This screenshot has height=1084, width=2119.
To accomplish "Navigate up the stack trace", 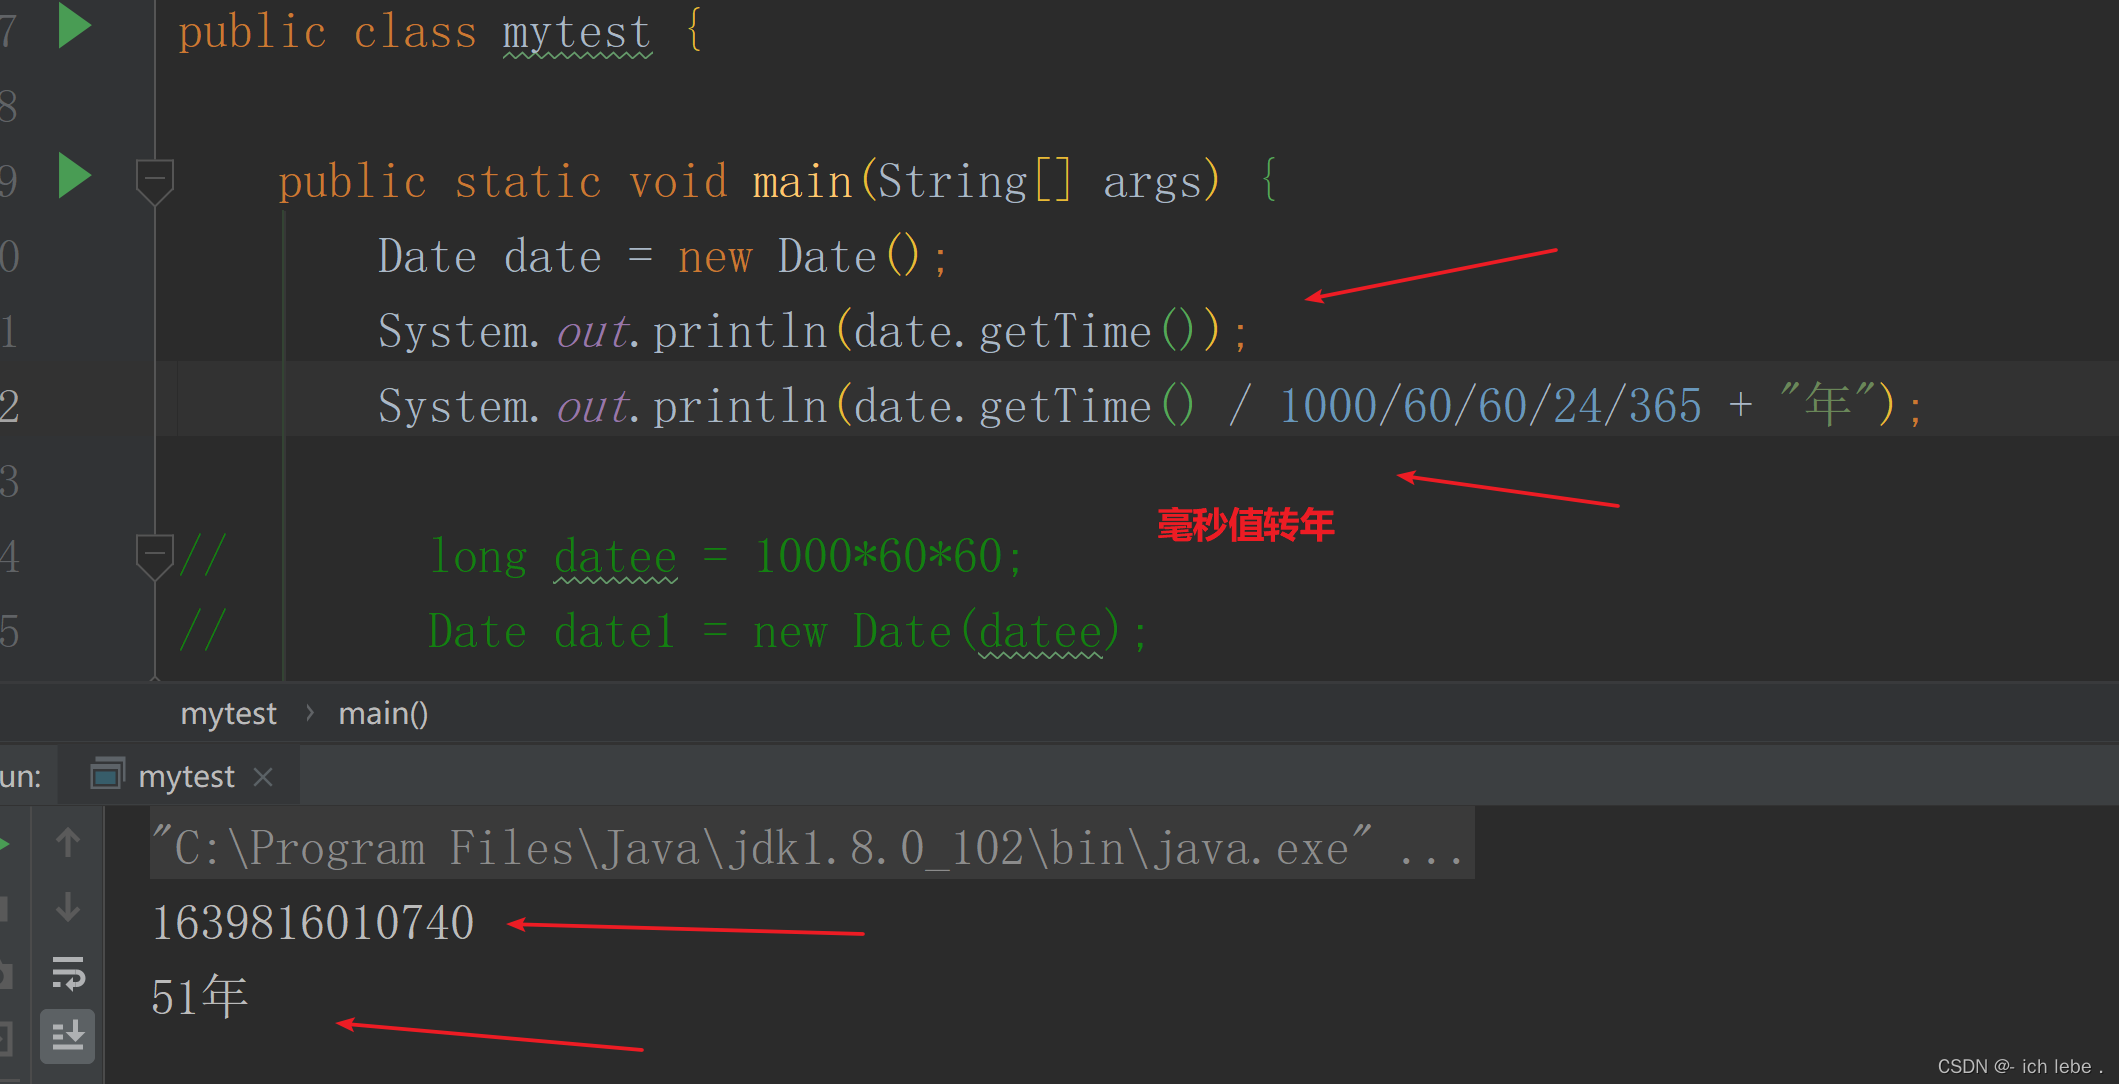I will [68, 843].
